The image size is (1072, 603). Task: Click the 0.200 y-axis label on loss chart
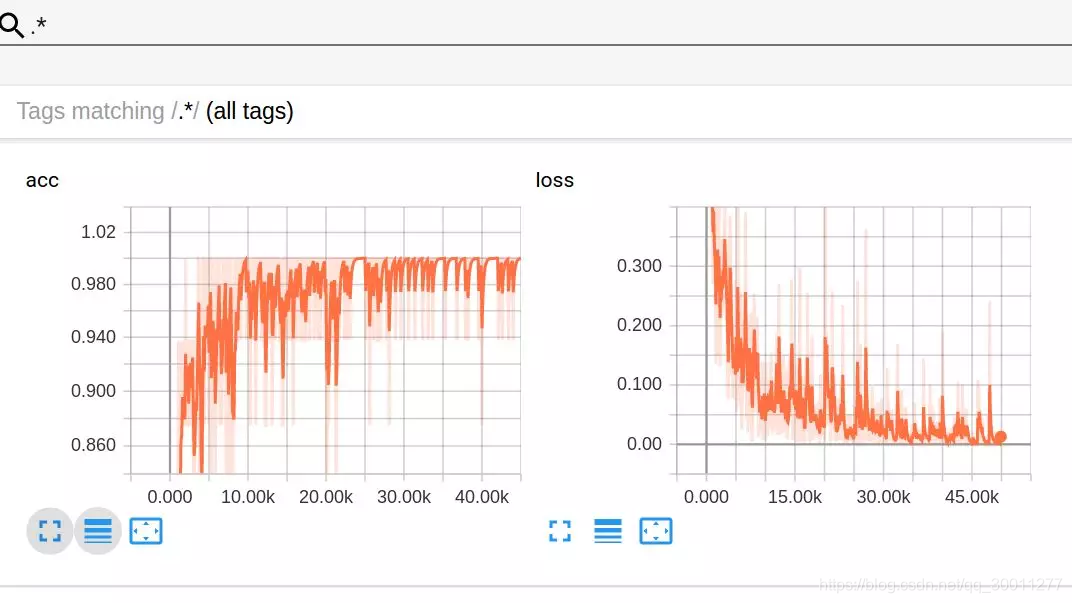click(x=639, y=325)
